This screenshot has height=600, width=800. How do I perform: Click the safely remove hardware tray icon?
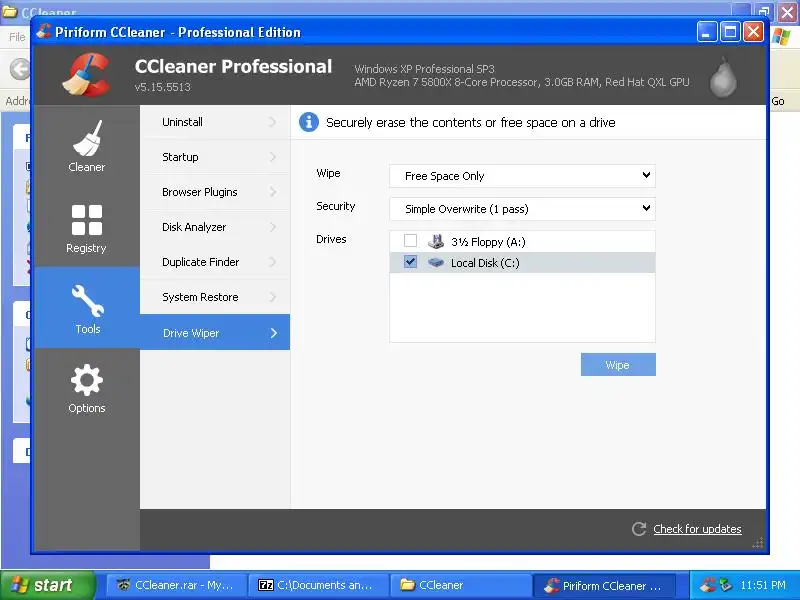coord(725,585)
